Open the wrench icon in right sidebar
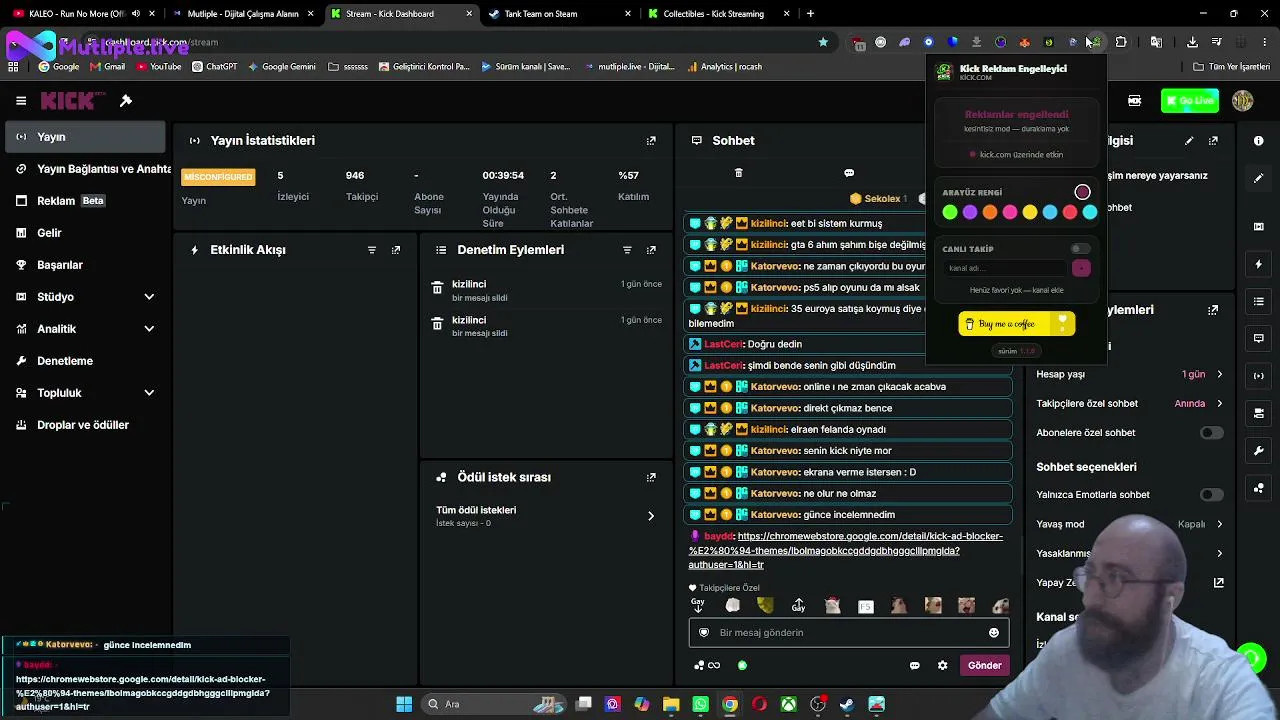Viewport: 1280px width, 720px height. pyautogui.click(x=1259, y=451)
